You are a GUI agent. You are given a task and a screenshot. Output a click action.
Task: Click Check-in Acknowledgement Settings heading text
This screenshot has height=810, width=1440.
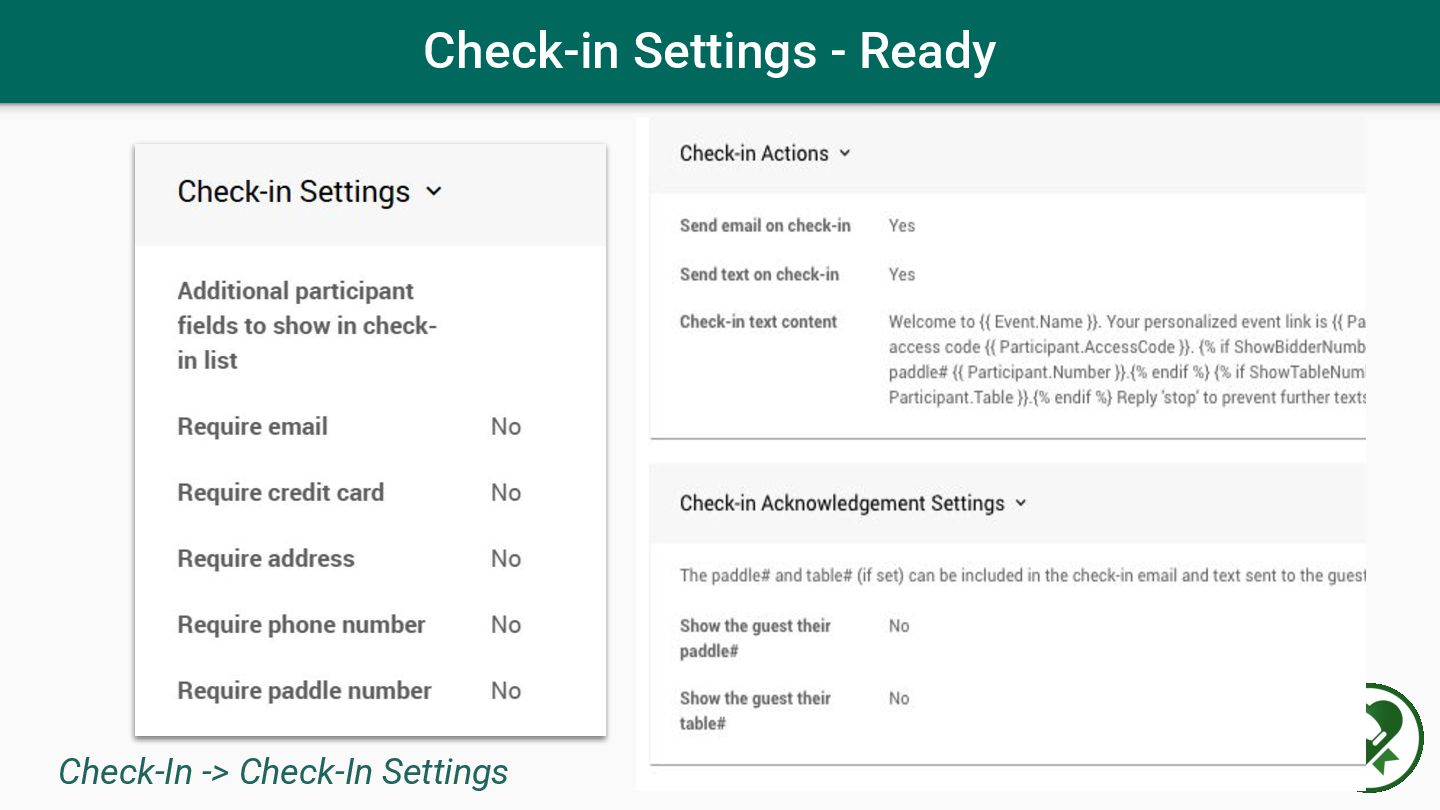[x=842, y=503]
